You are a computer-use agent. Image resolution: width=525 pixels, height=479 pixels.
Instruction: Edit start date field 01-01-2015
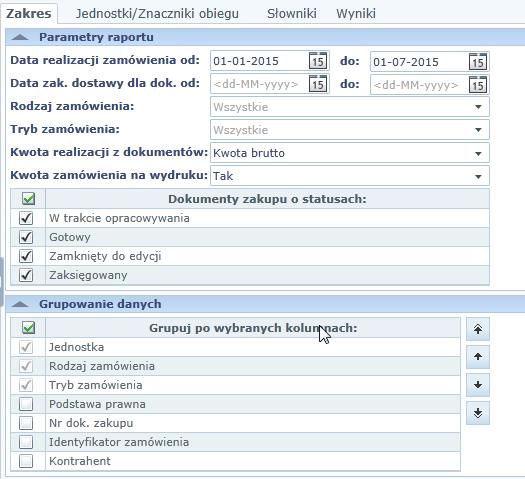click(x=259, y=61)
